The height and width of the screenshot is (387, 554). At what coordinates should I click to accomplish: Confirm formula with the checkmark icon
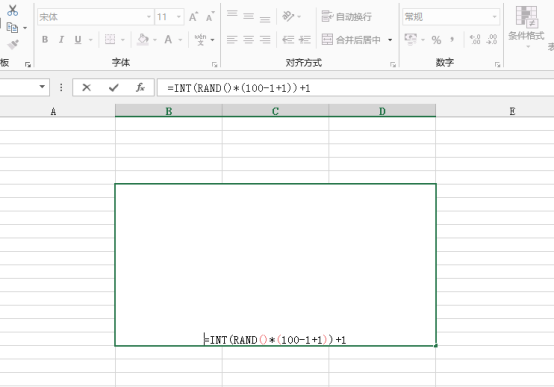pyautogui.click(x=114, y=87)
